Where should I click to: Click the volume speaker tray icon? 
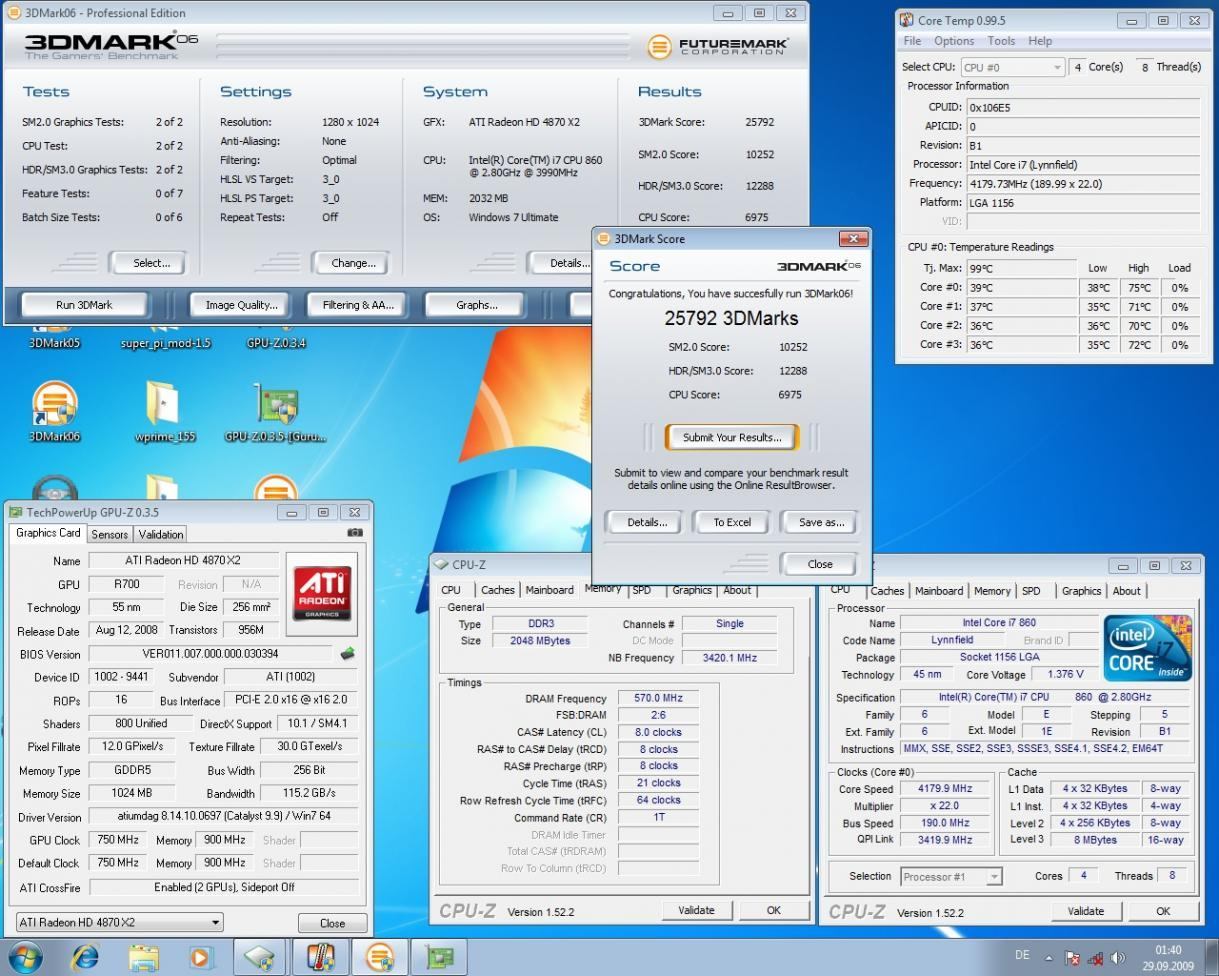pos(1117,958)
